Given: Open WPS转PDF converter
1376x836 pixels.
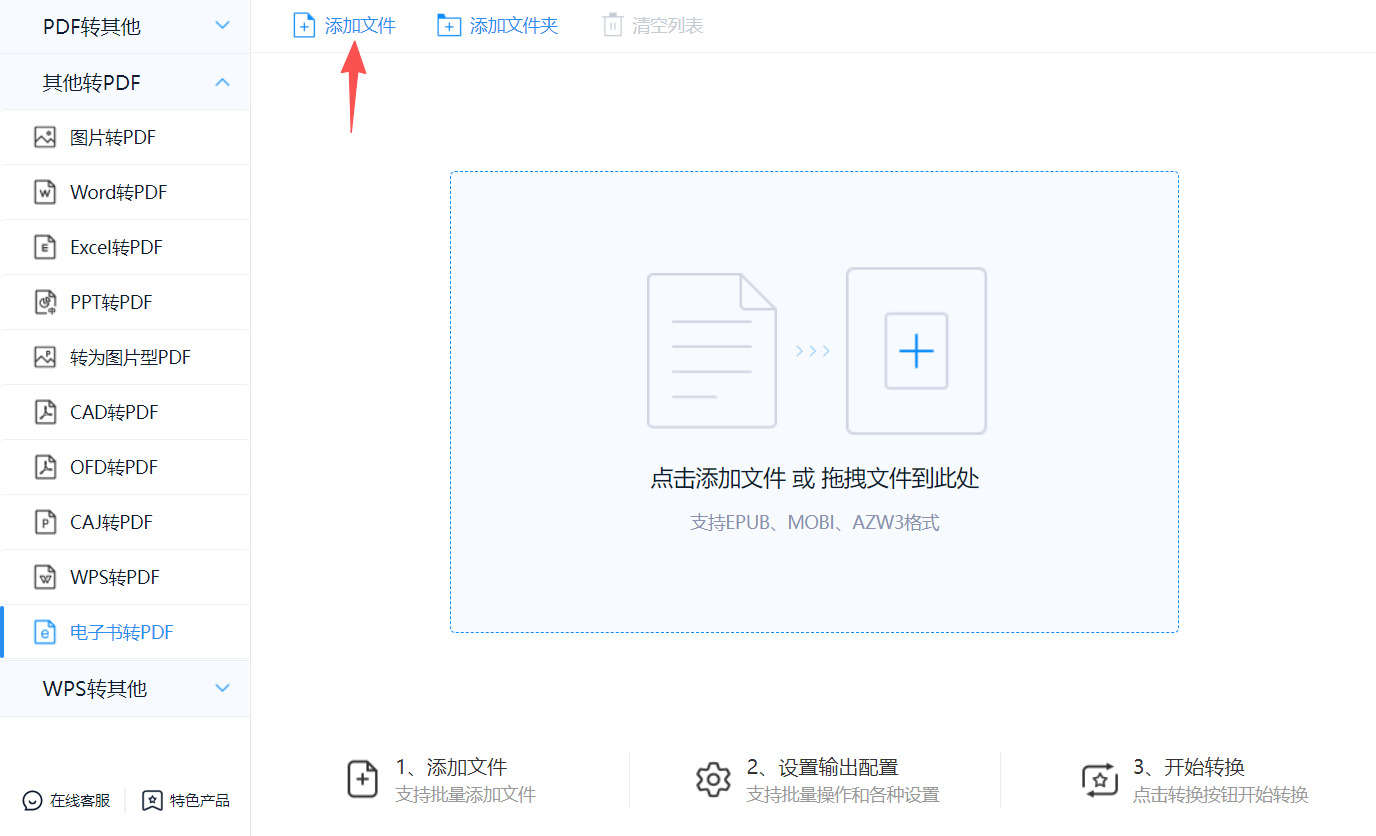Looking at the screenshot, I should click(x=125, y=578).
